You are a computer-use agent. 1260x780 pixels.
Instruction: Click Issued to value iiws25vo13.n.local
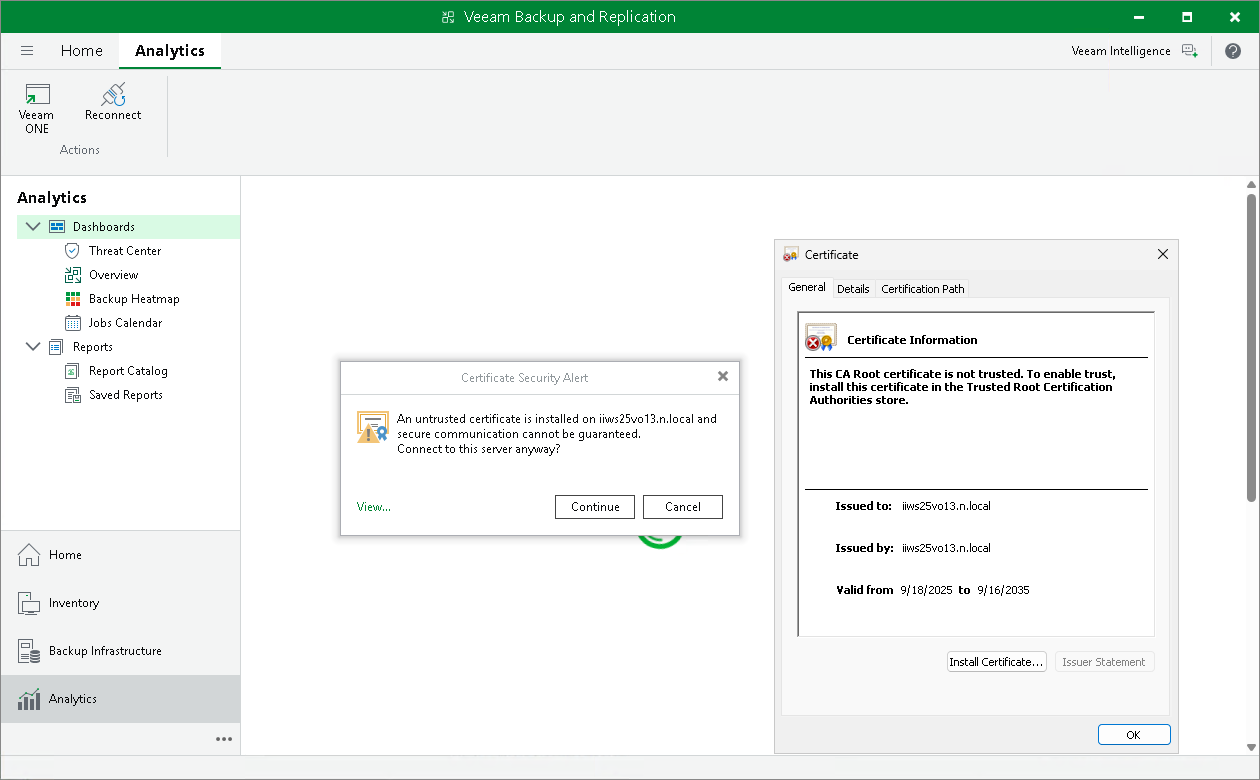pos(946,506)
